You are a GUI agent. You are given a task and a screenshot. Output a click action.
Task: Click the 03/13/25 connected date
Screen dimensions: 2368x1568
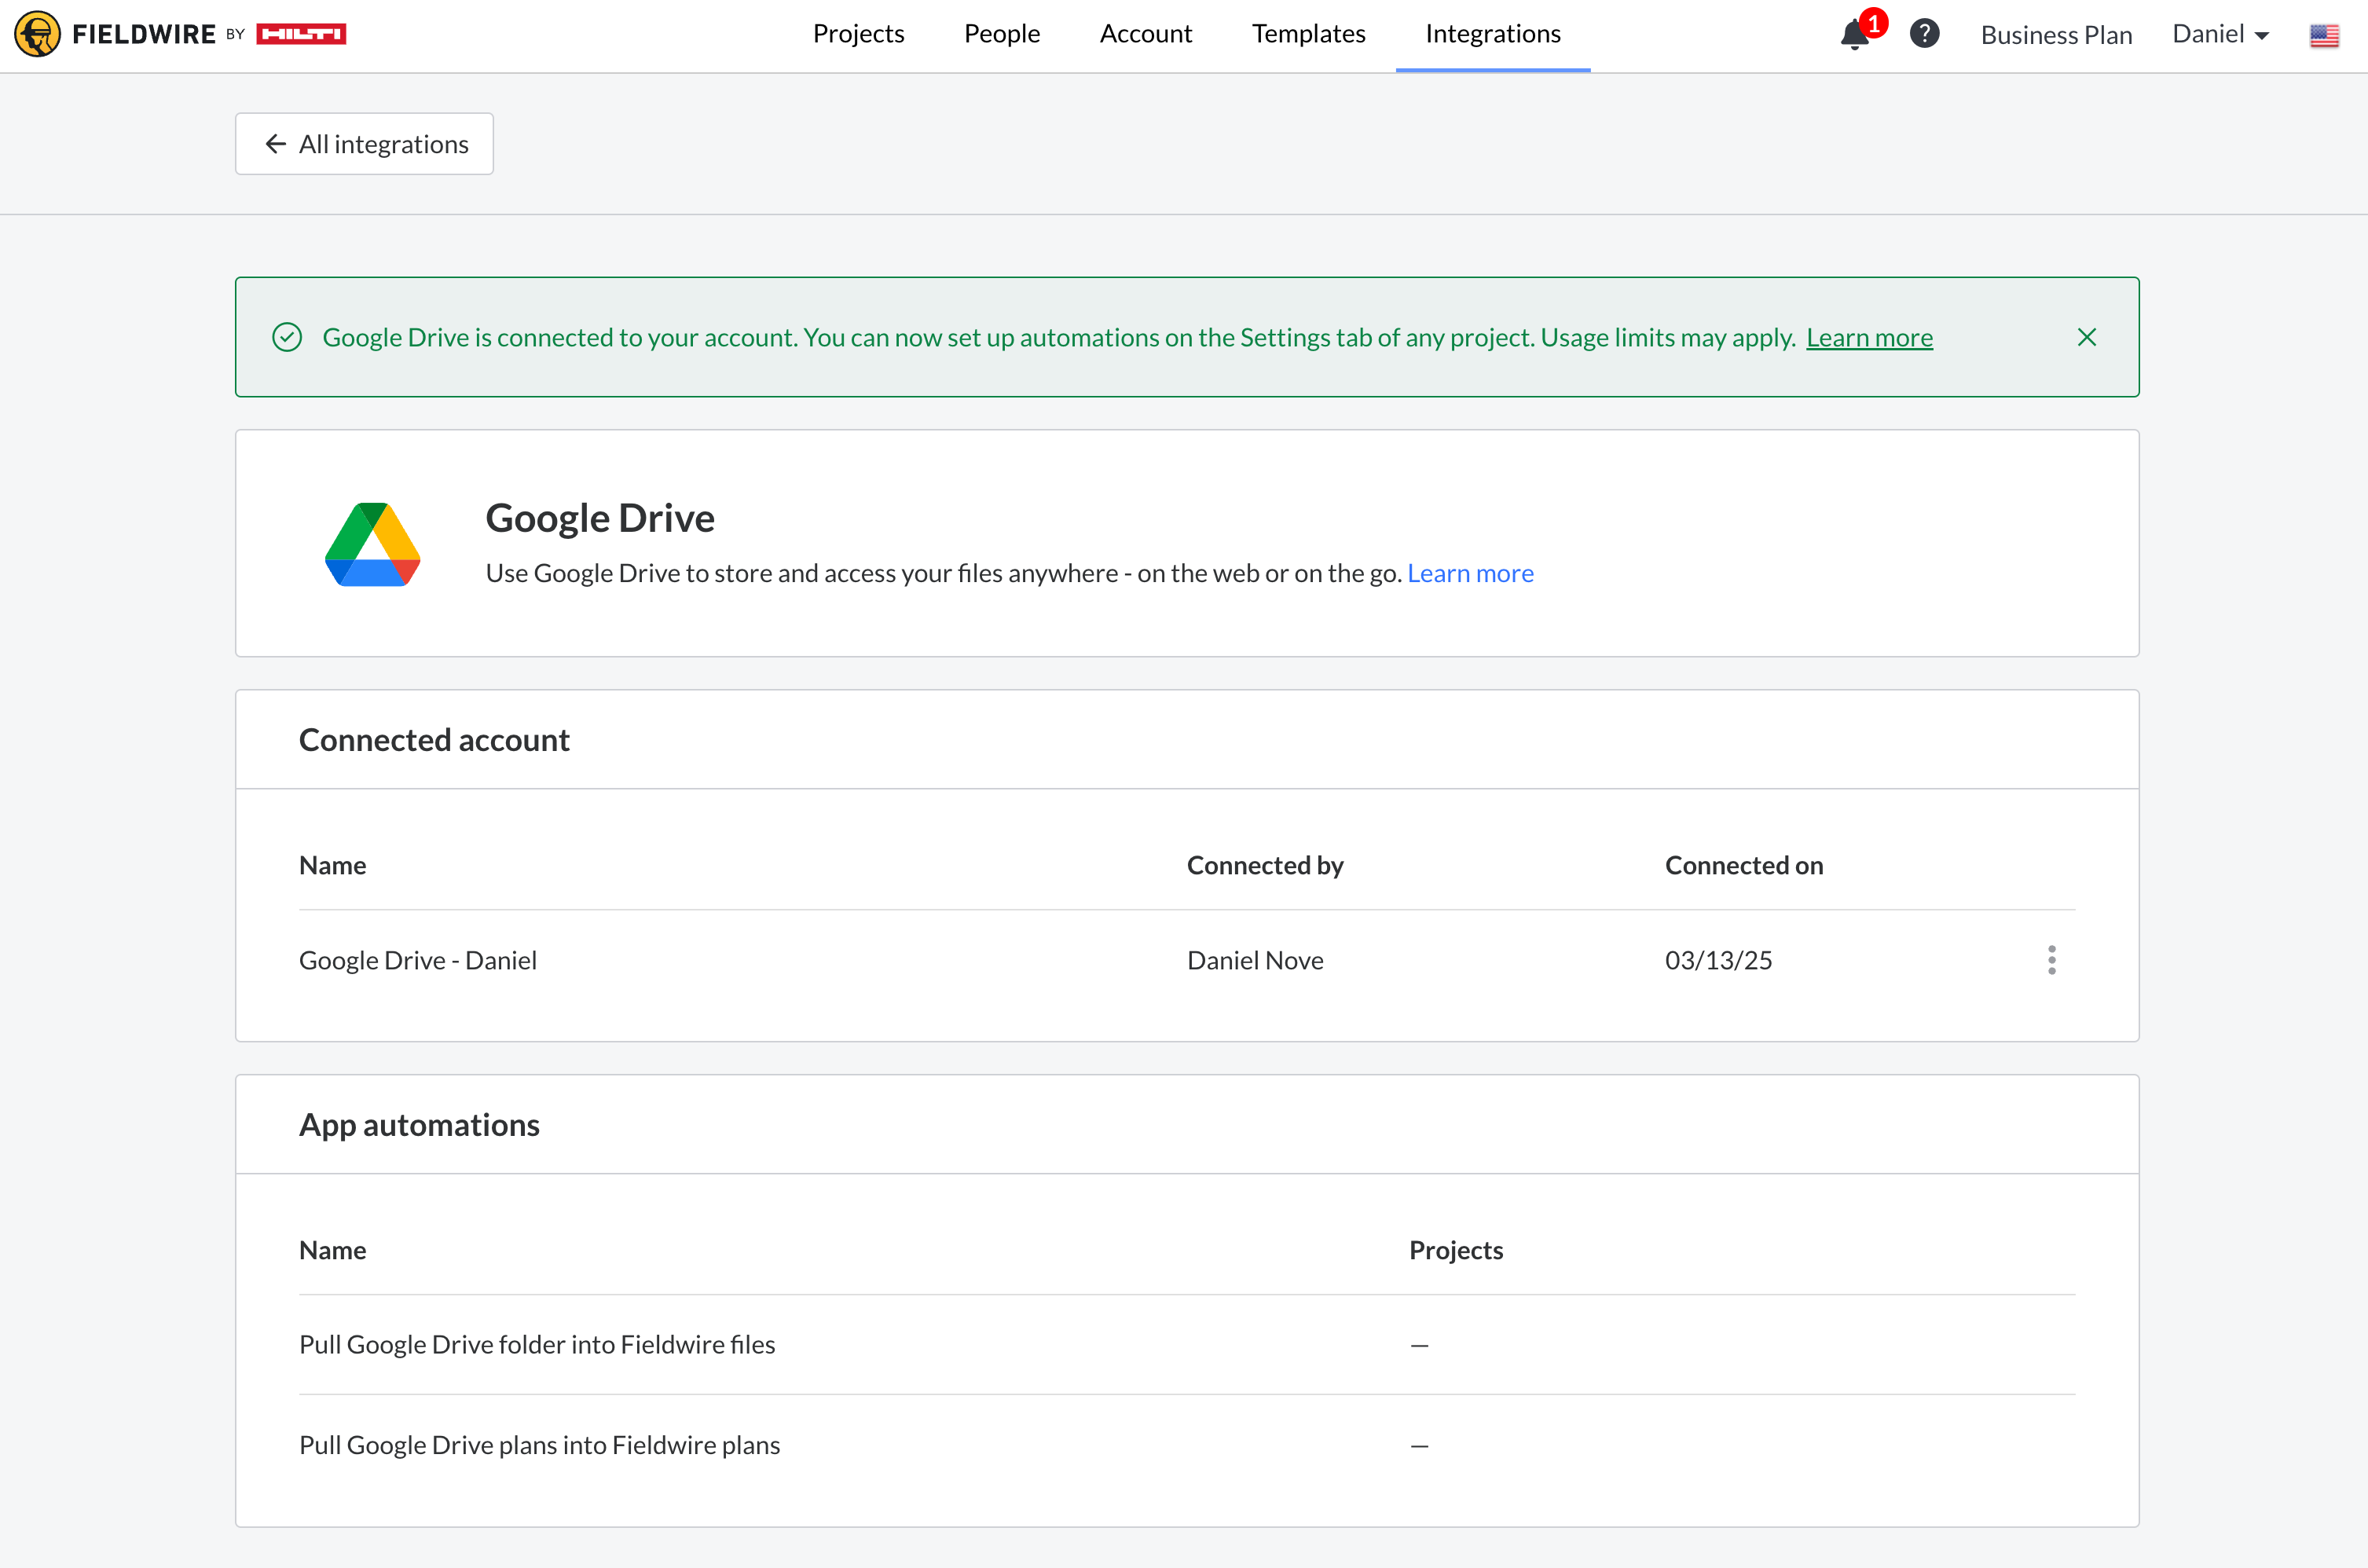coord(1718,960)
